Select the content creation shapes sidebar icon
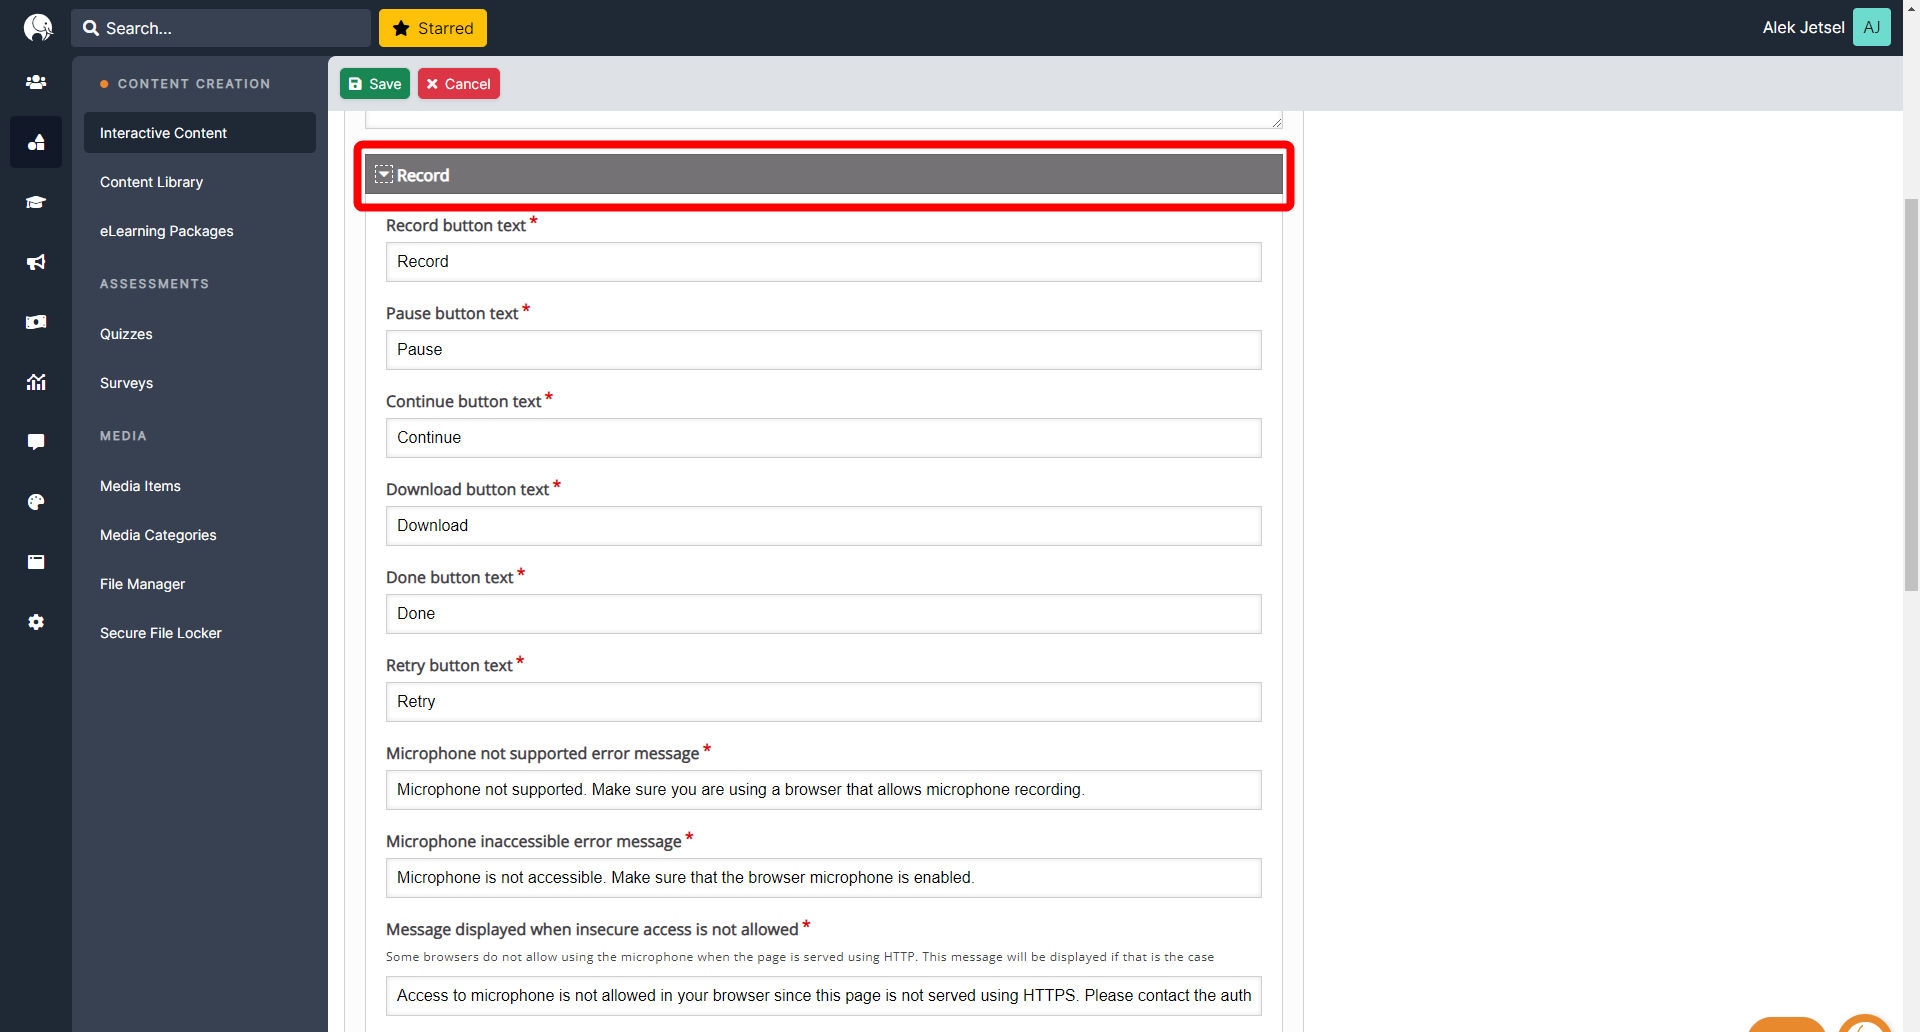 (36, 142)
